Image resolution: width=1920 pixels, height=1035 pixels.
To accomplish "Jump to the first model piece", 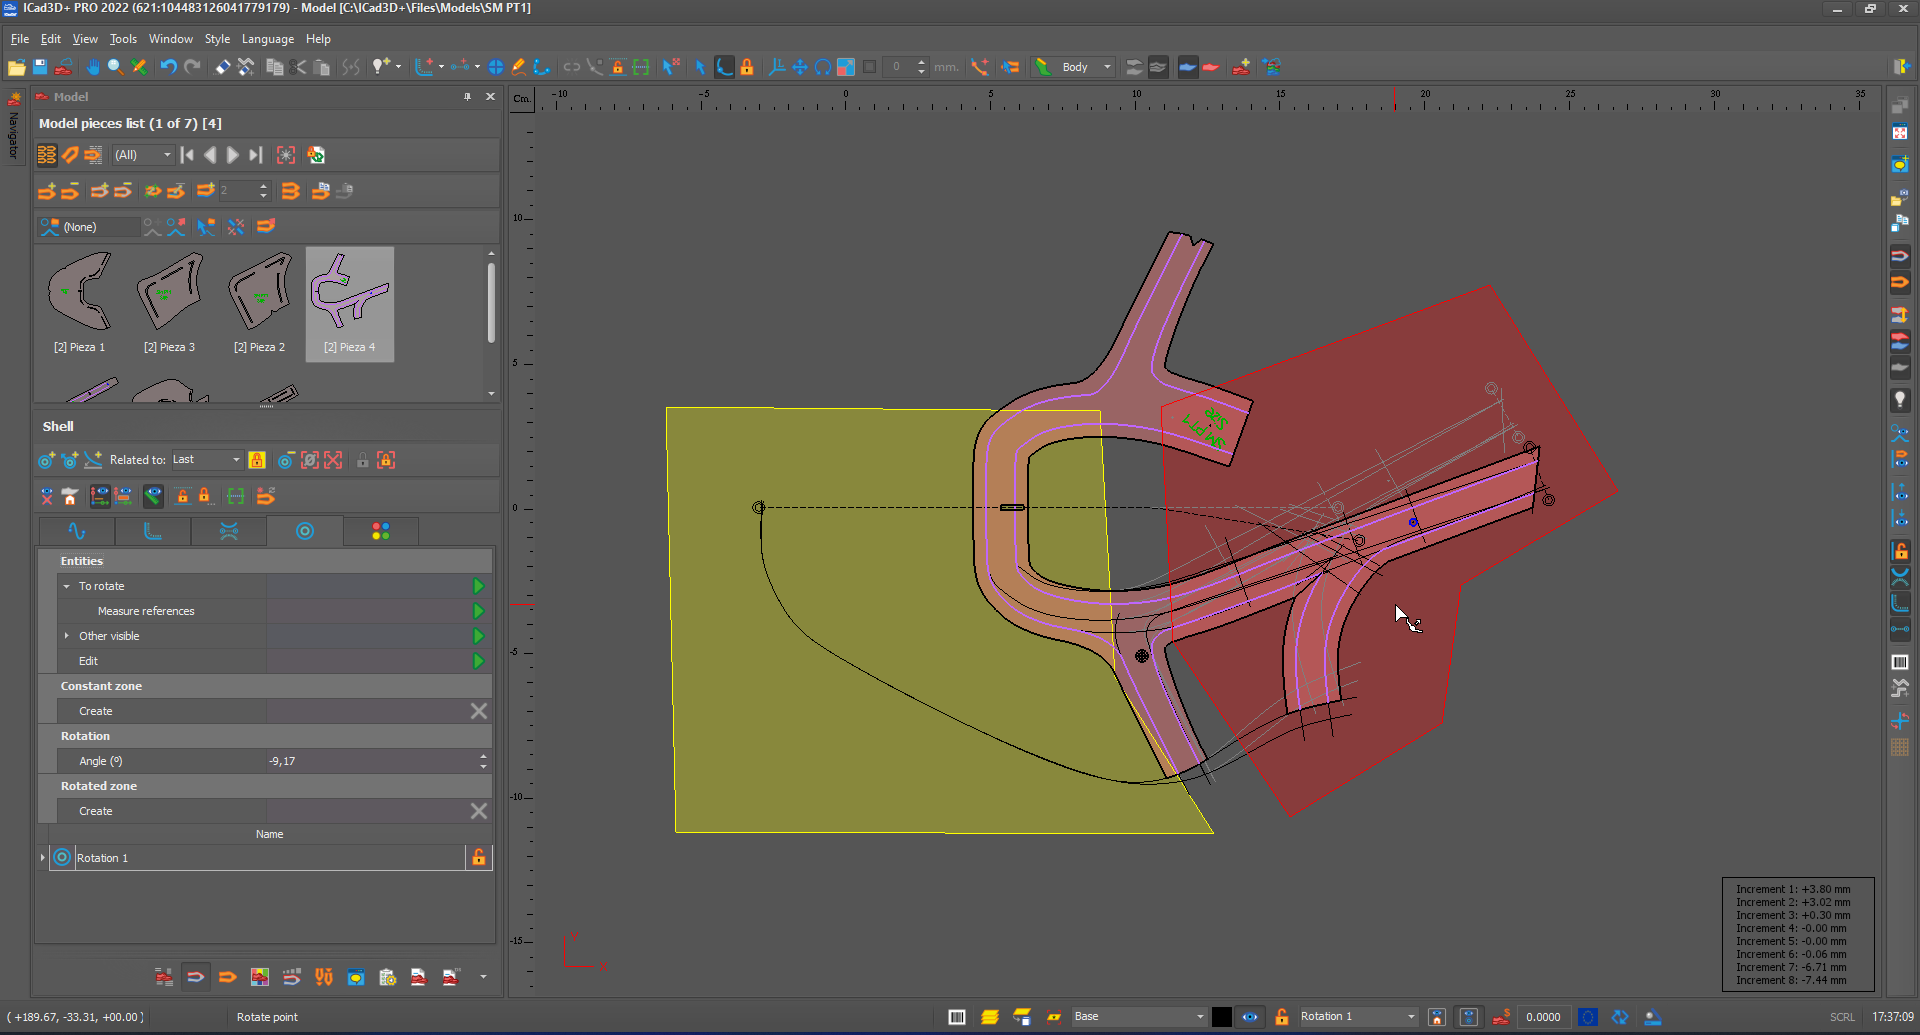I will 187,155.
